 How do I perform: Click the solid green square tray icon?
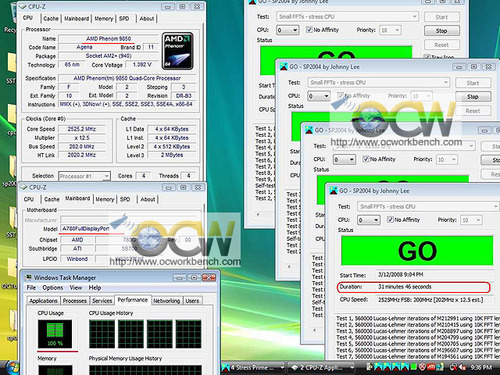[x=414, y=367]
